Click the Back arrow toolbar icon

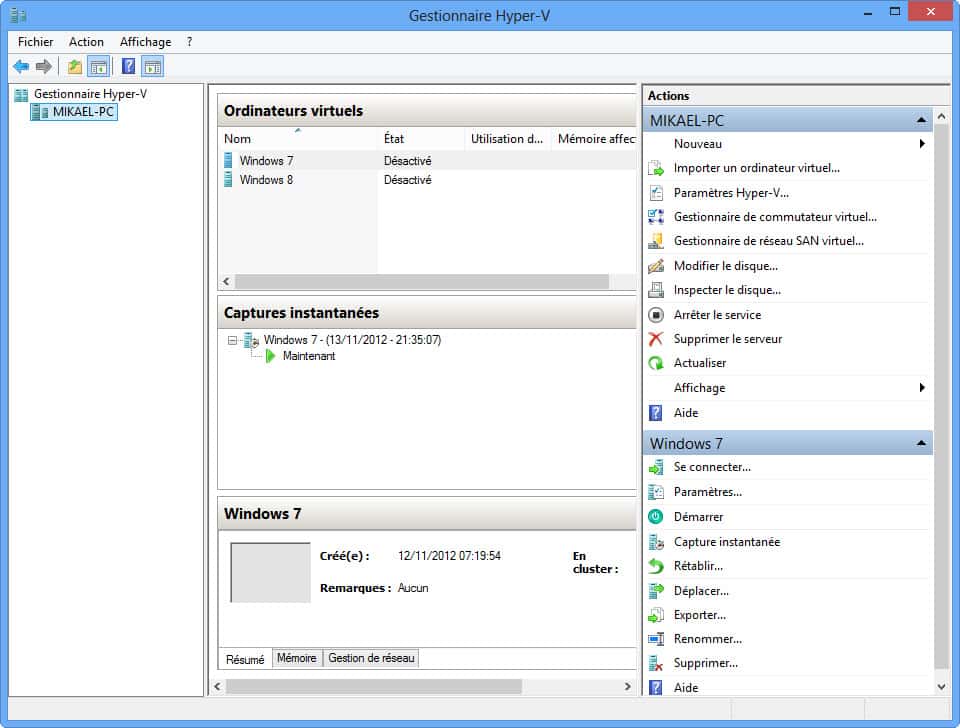21,66
